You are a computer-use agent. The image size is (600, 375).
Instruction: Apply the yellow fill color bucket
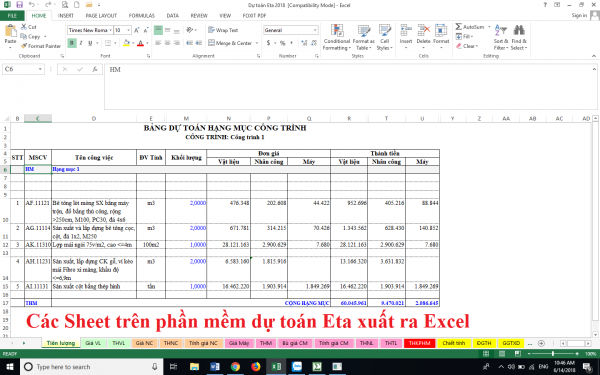click(126, 43)
